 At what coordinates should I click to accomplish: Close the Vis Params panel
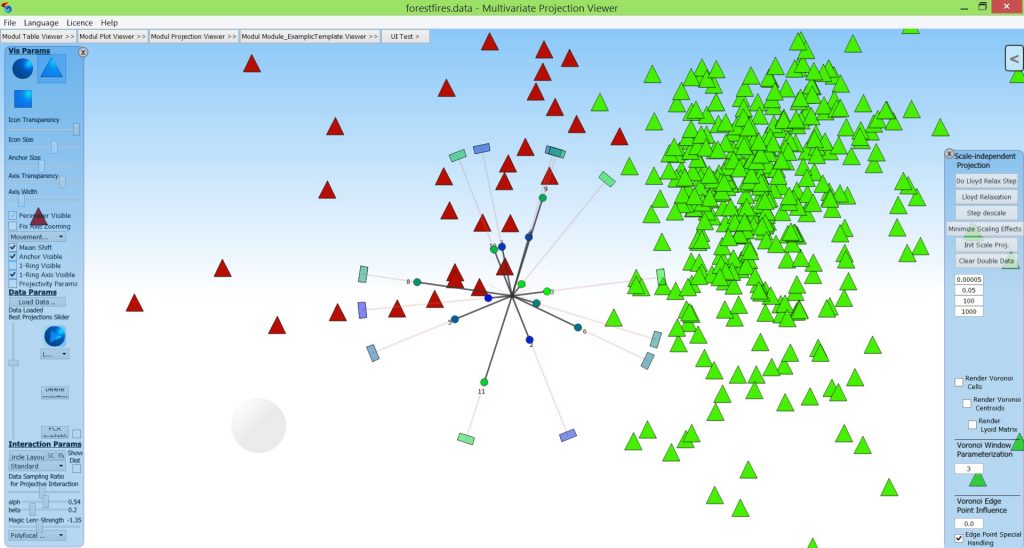coord(83,52)
